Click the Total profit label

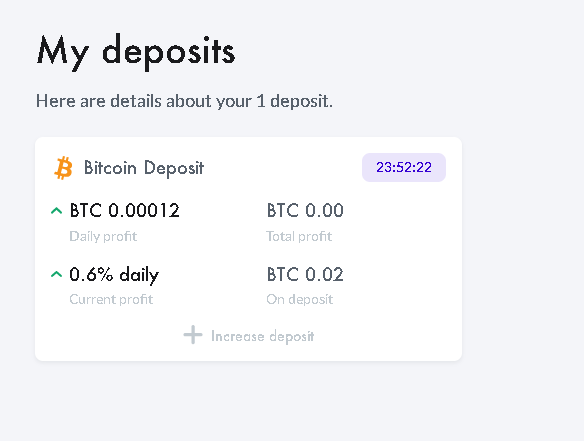pyautogui.click(x=299, y=236)
